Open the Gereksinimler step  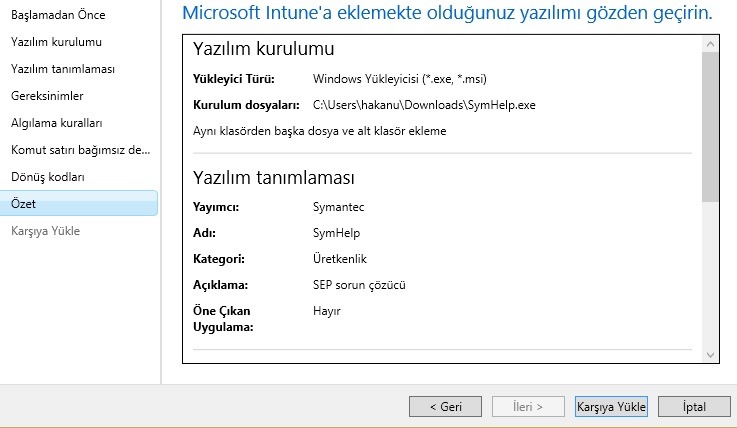point(47,96)
